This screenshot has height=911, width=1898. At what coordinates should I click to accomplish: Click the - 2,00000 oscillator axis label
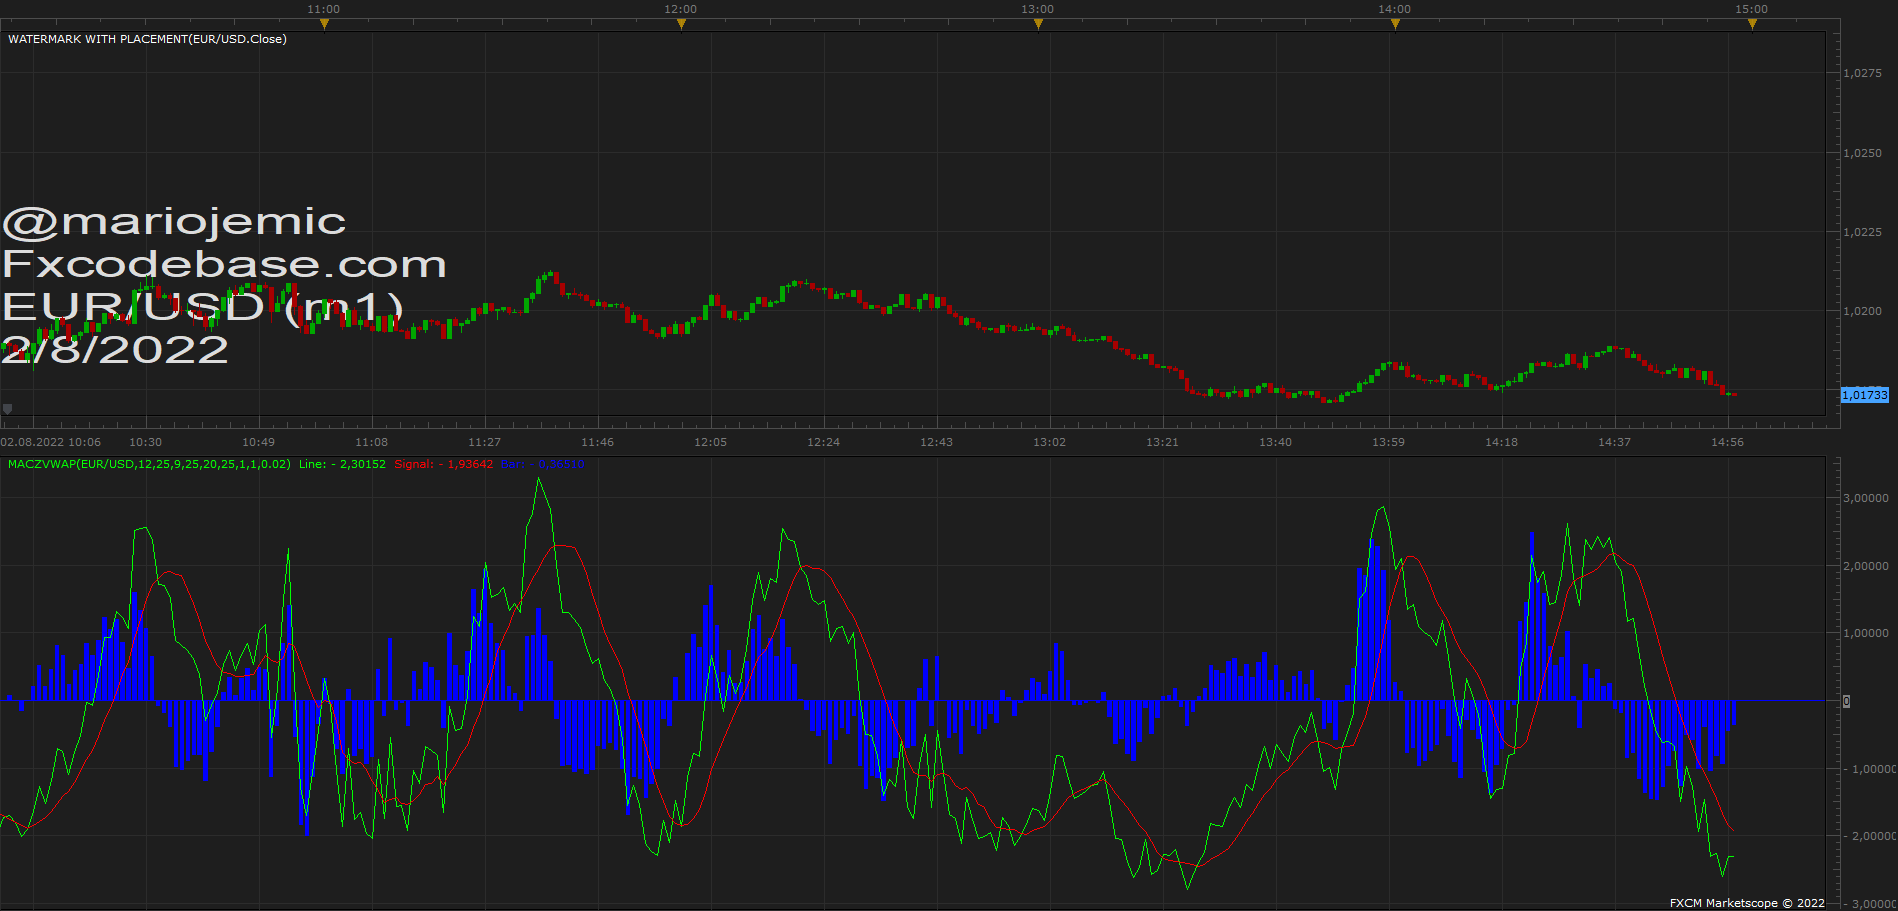tap(1869, 836)
